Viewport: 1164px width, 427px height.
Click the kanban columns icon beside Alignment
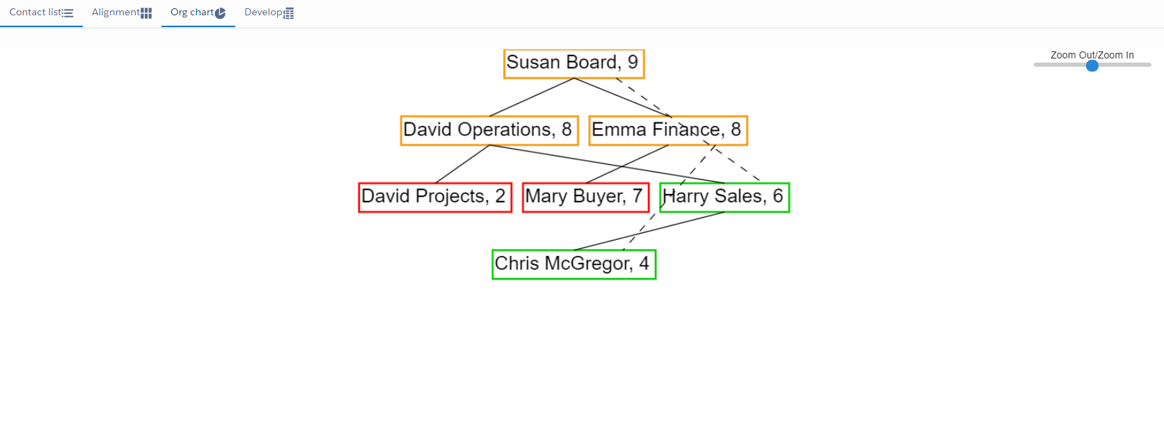[x=146, y=13]
